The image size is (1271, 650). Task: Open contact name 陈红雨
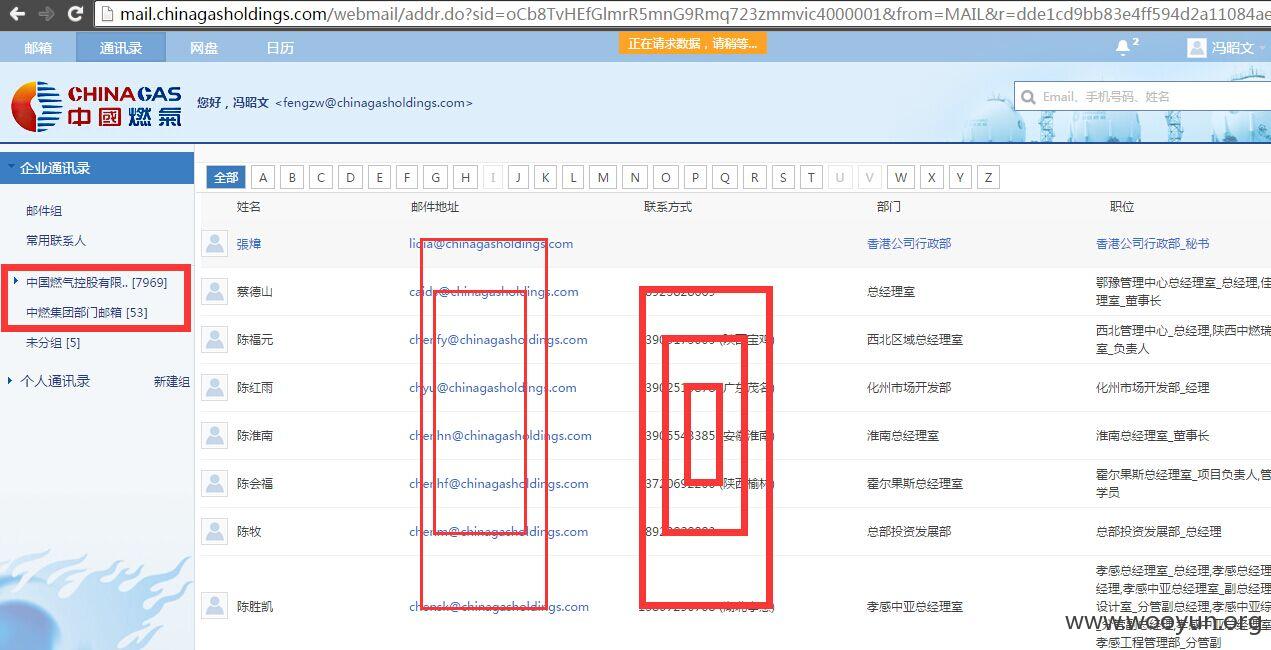click(255, 388)
